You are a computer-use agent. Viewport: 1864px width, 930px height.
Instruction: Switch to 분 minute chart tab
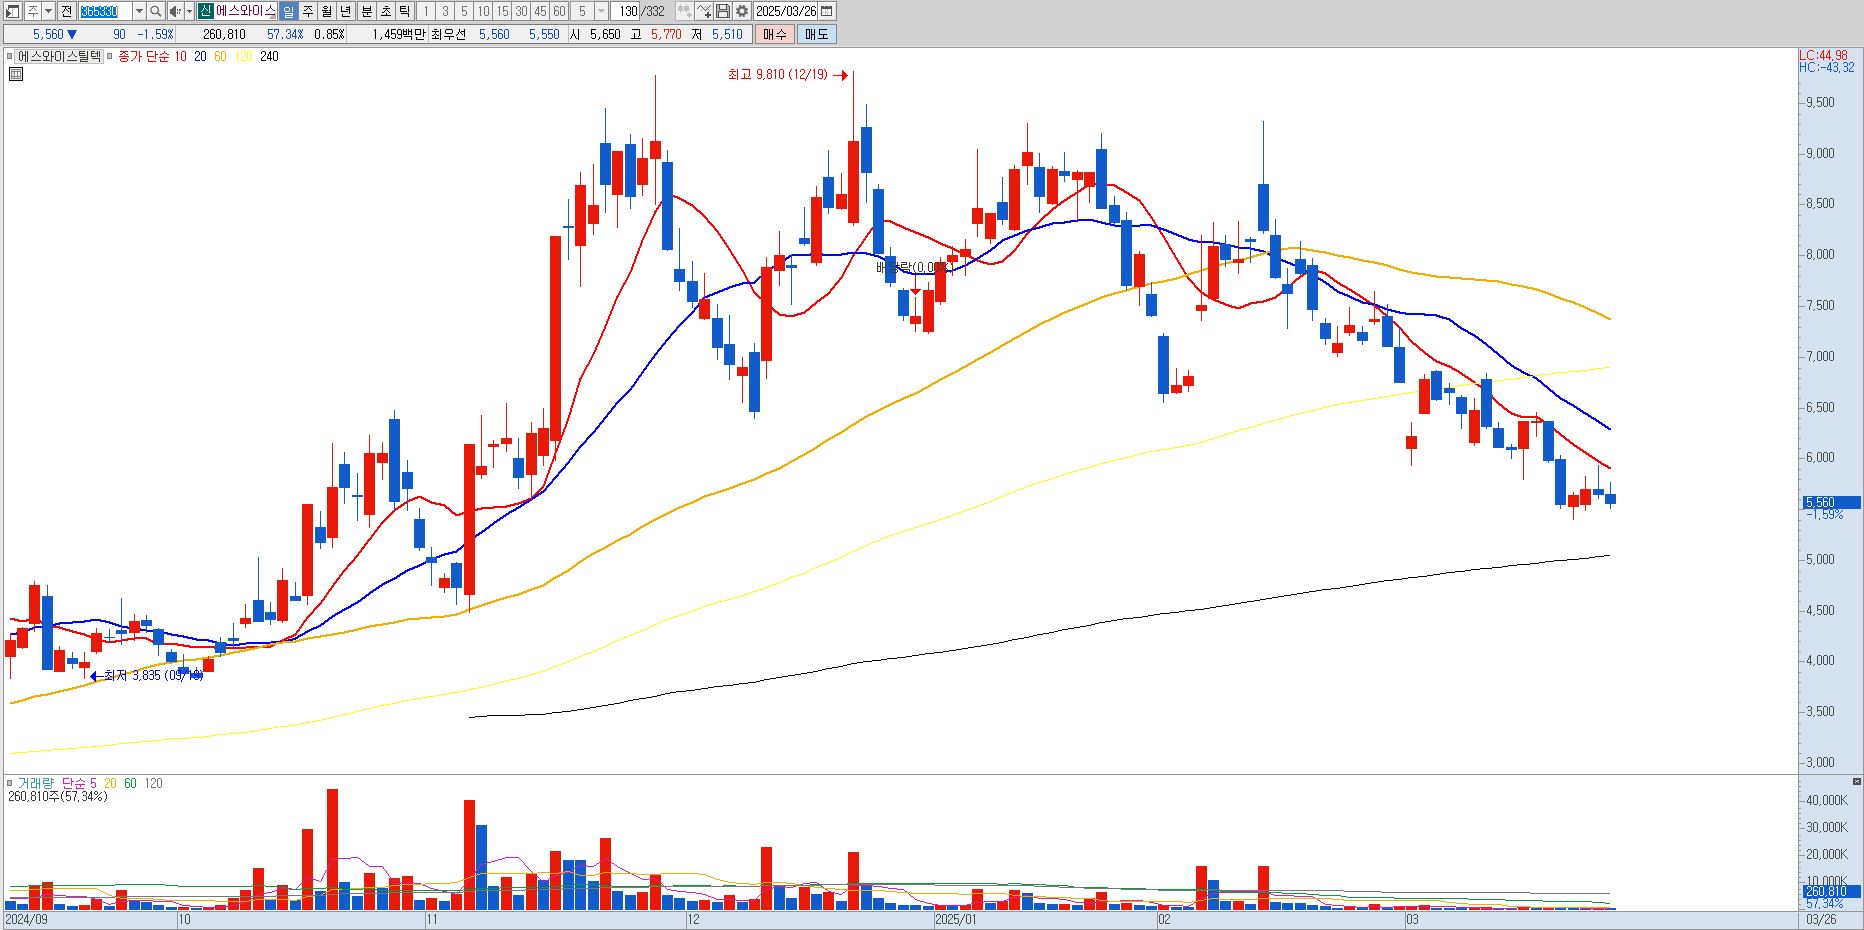(x=367, y=11)
